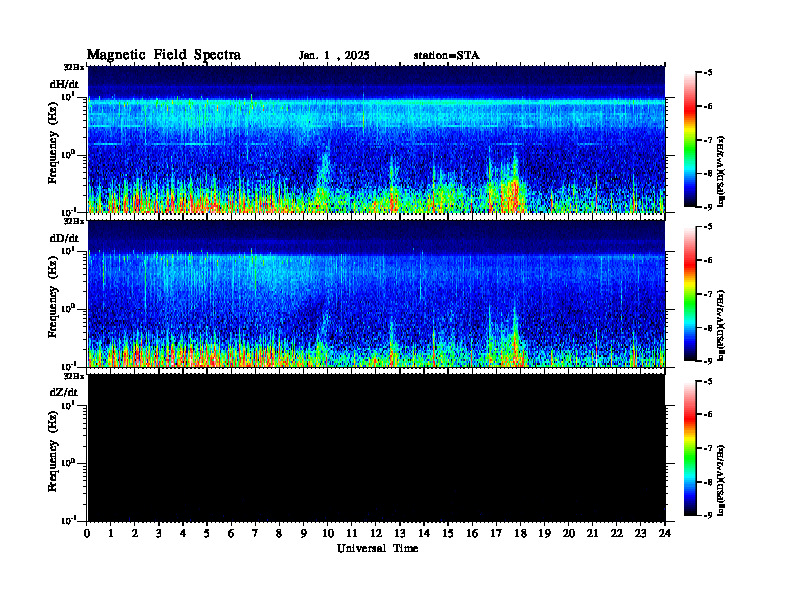Click hour "6" on the time axis
Image resolution: width=792 pixels, height=612 pixels.
pos(231,534)
